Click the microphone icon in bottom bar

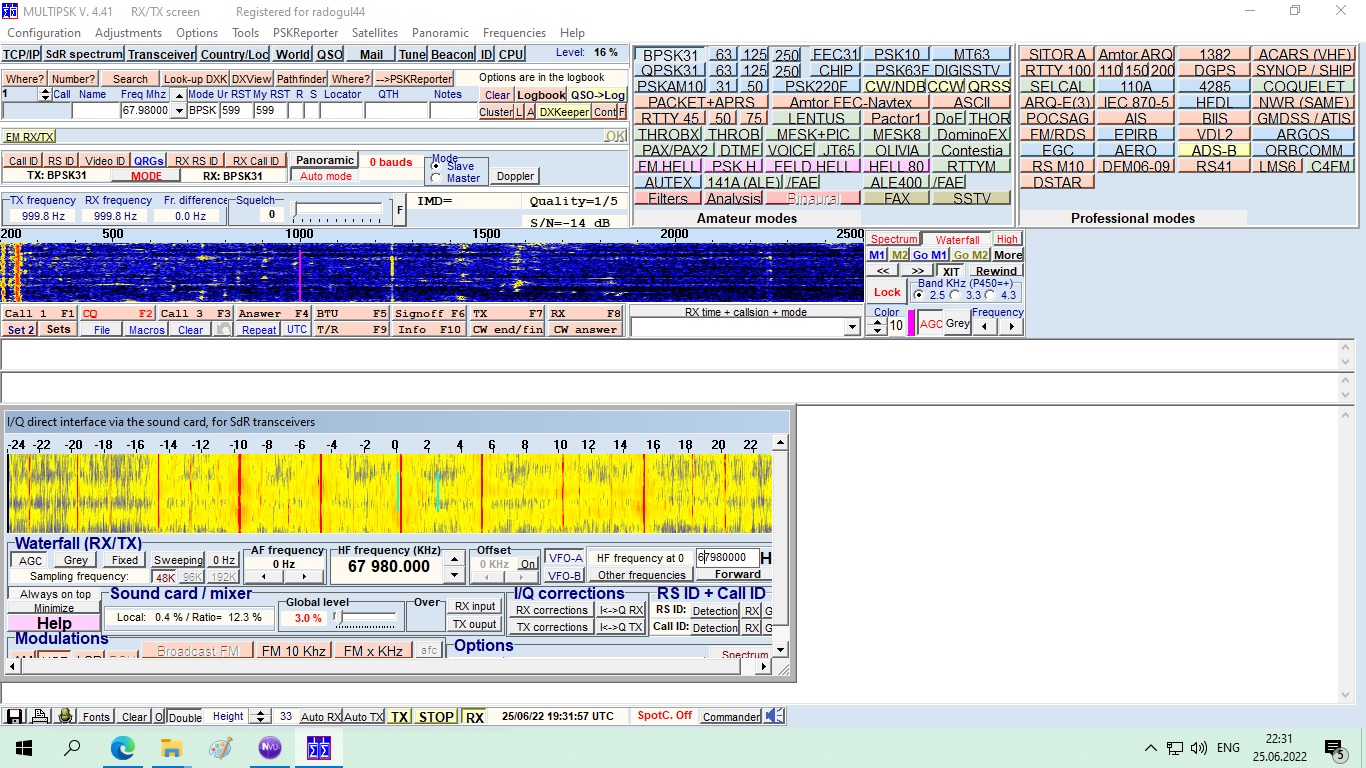(65, 716)
